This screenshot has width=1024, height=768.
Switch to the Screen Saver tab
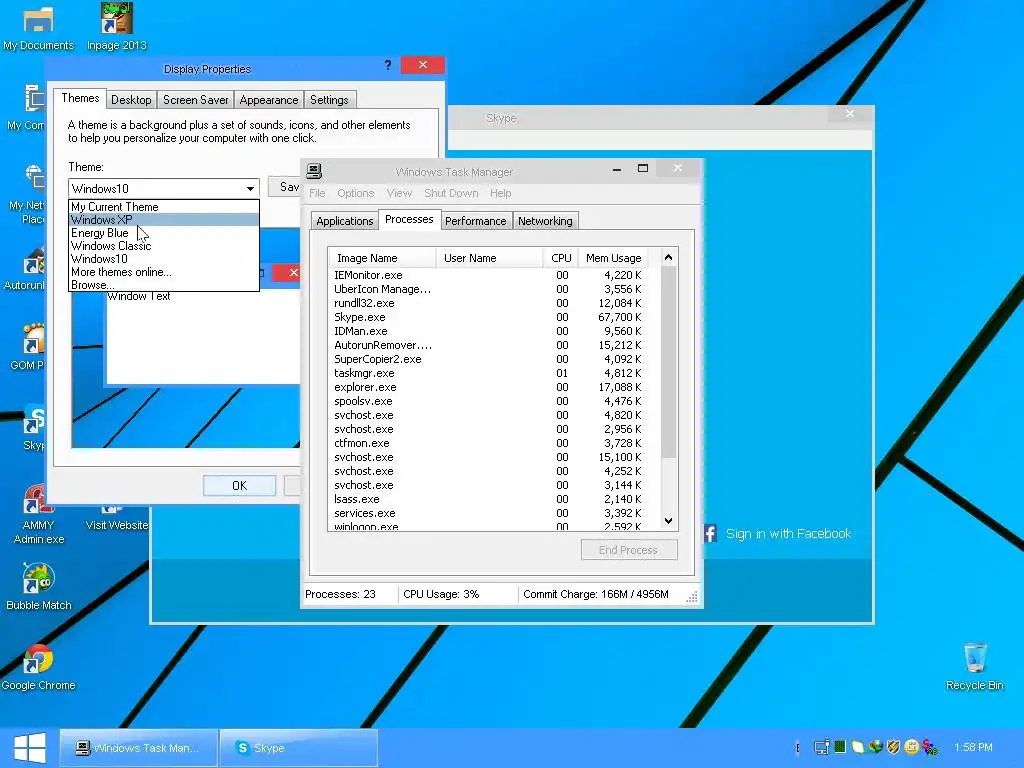coord(195,100)
